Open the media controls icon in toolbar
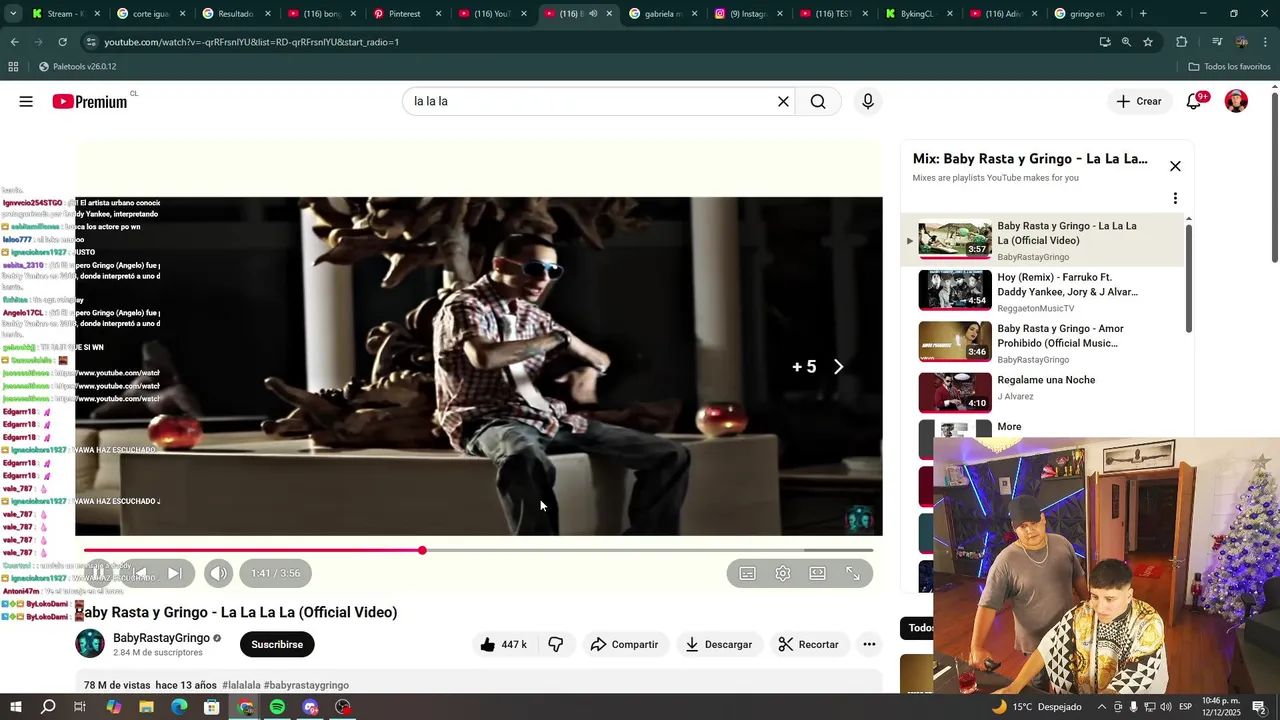 [1217, 42]
